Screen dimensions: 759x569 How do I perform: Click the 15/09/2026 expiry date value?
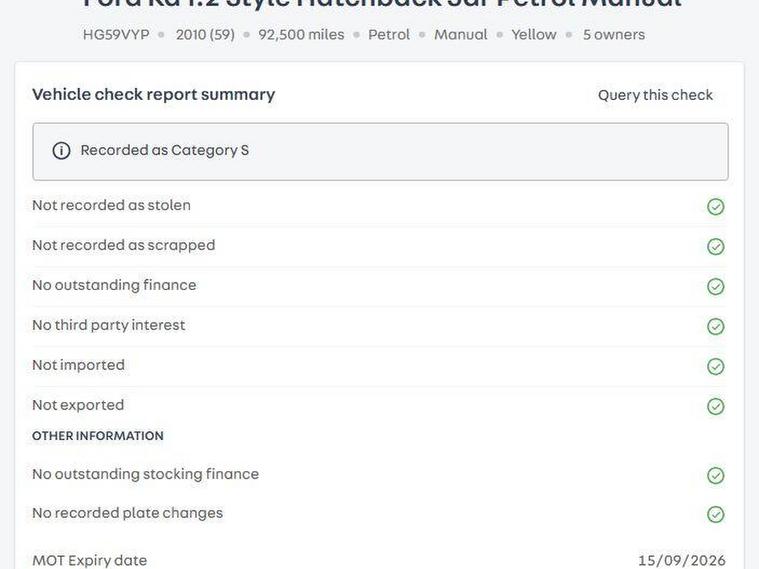tap(682, 560)
